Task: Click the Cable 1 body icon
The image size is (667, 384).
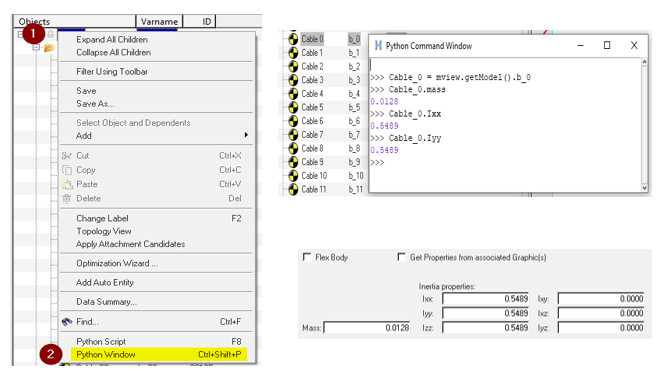Action: coord(293,53)
